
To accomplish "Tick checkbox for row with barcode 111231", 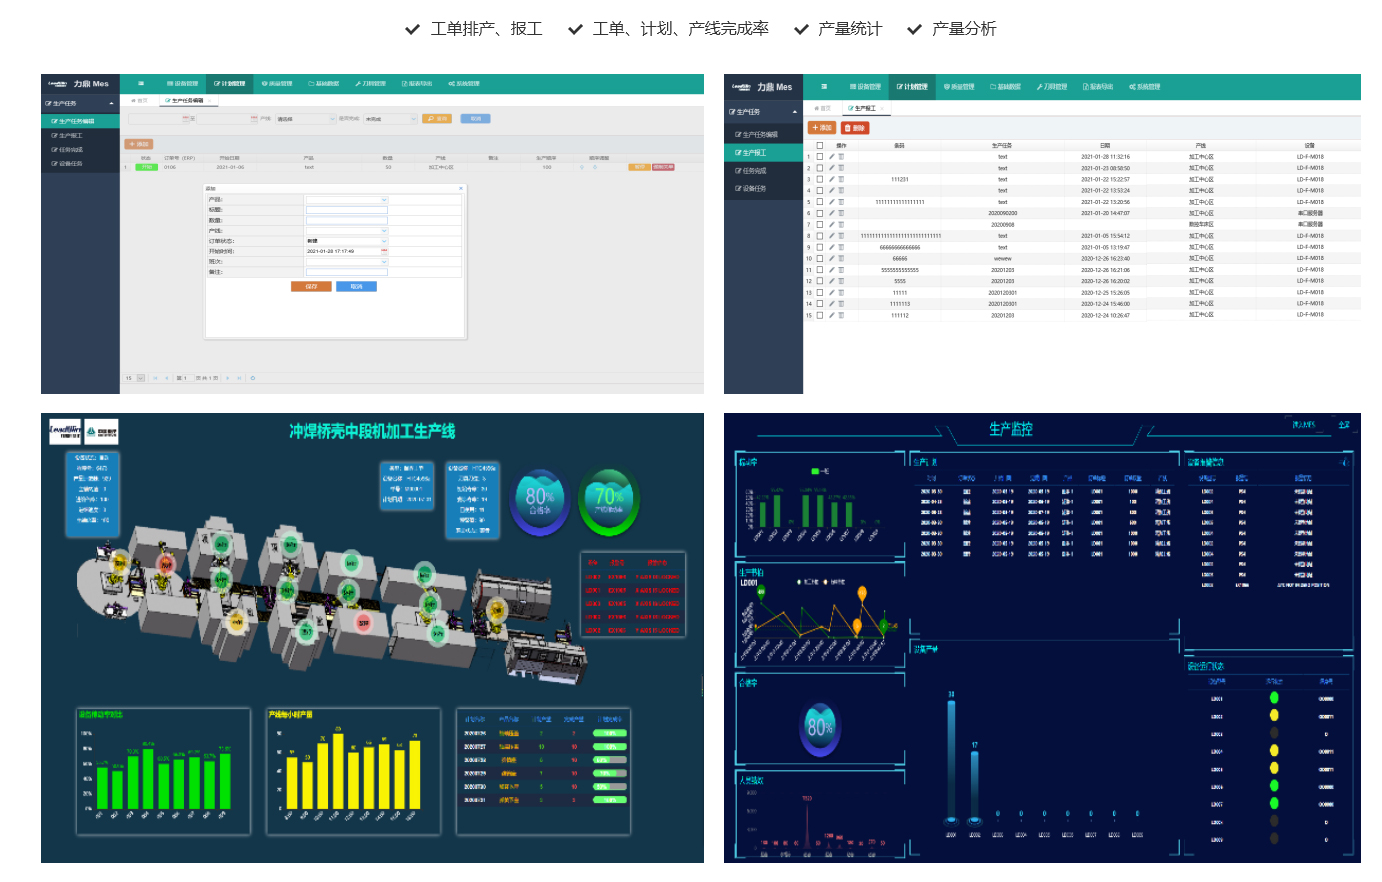I will (820, 180).
